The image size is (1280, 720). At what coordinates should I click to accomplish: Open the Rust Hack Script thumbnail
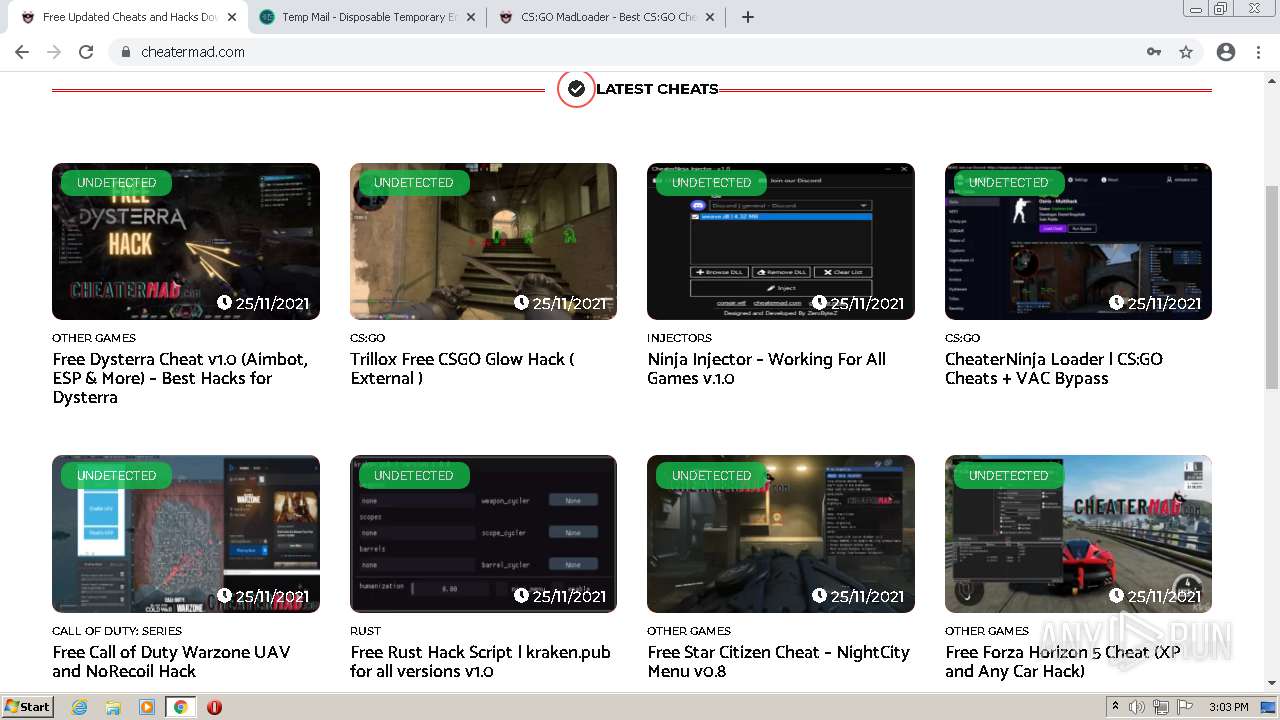483,534
